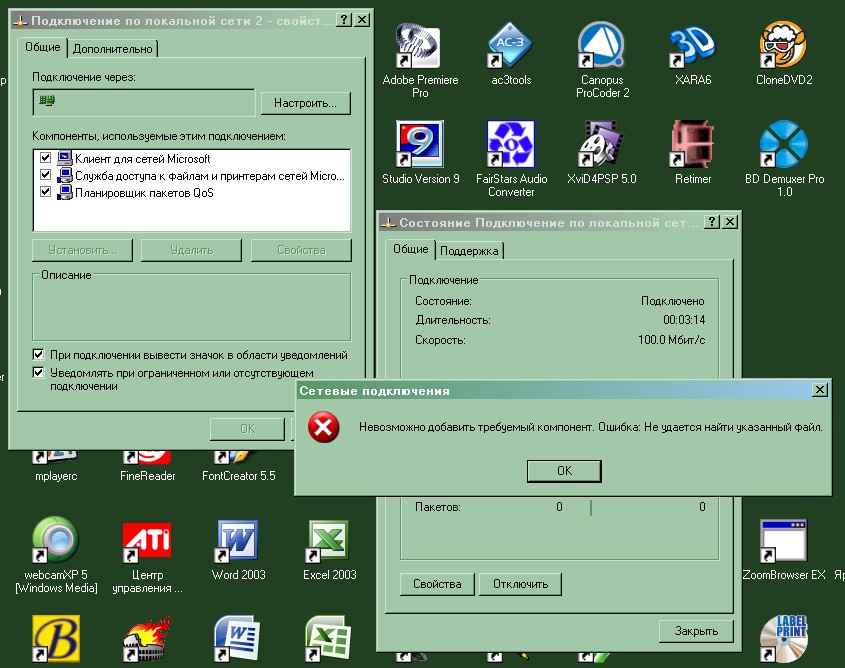Open the newer Excel shortcut in the bottom icon row
The width and height of the screenshot is (845, 668).
point(329,638)
